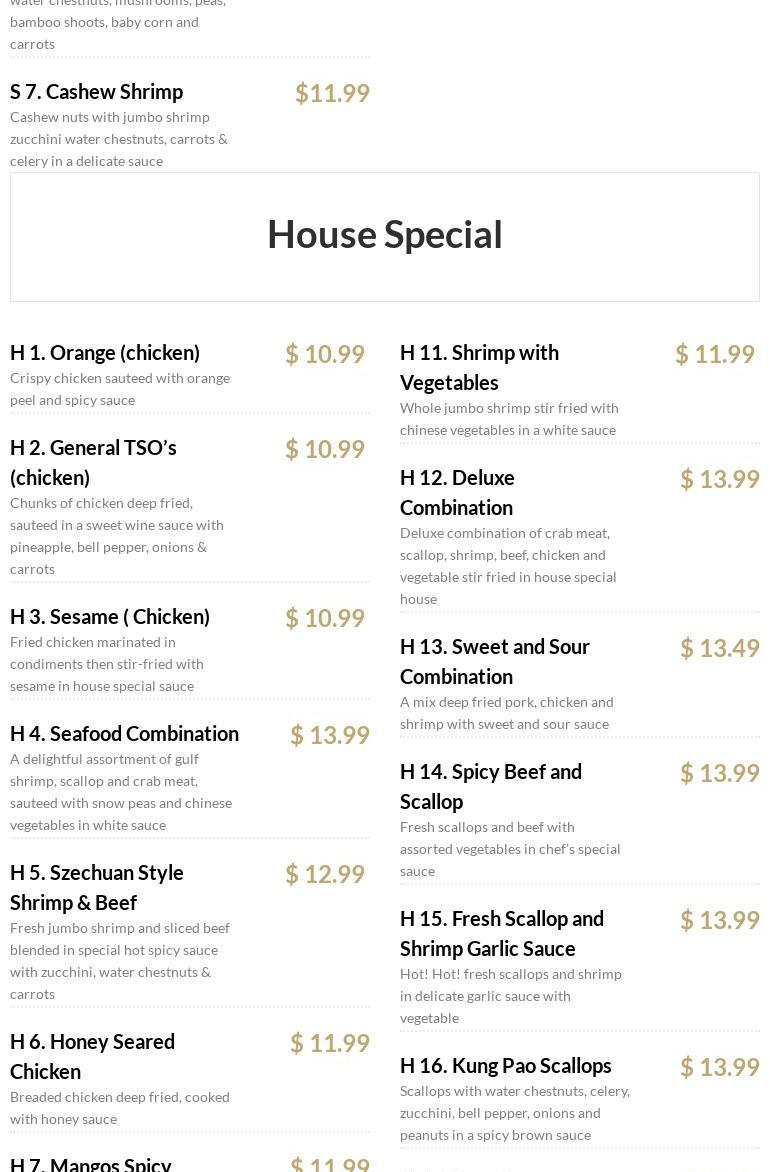Click the Kung Pao Scallops description

pyautogui.click(x=514, y=1113)
